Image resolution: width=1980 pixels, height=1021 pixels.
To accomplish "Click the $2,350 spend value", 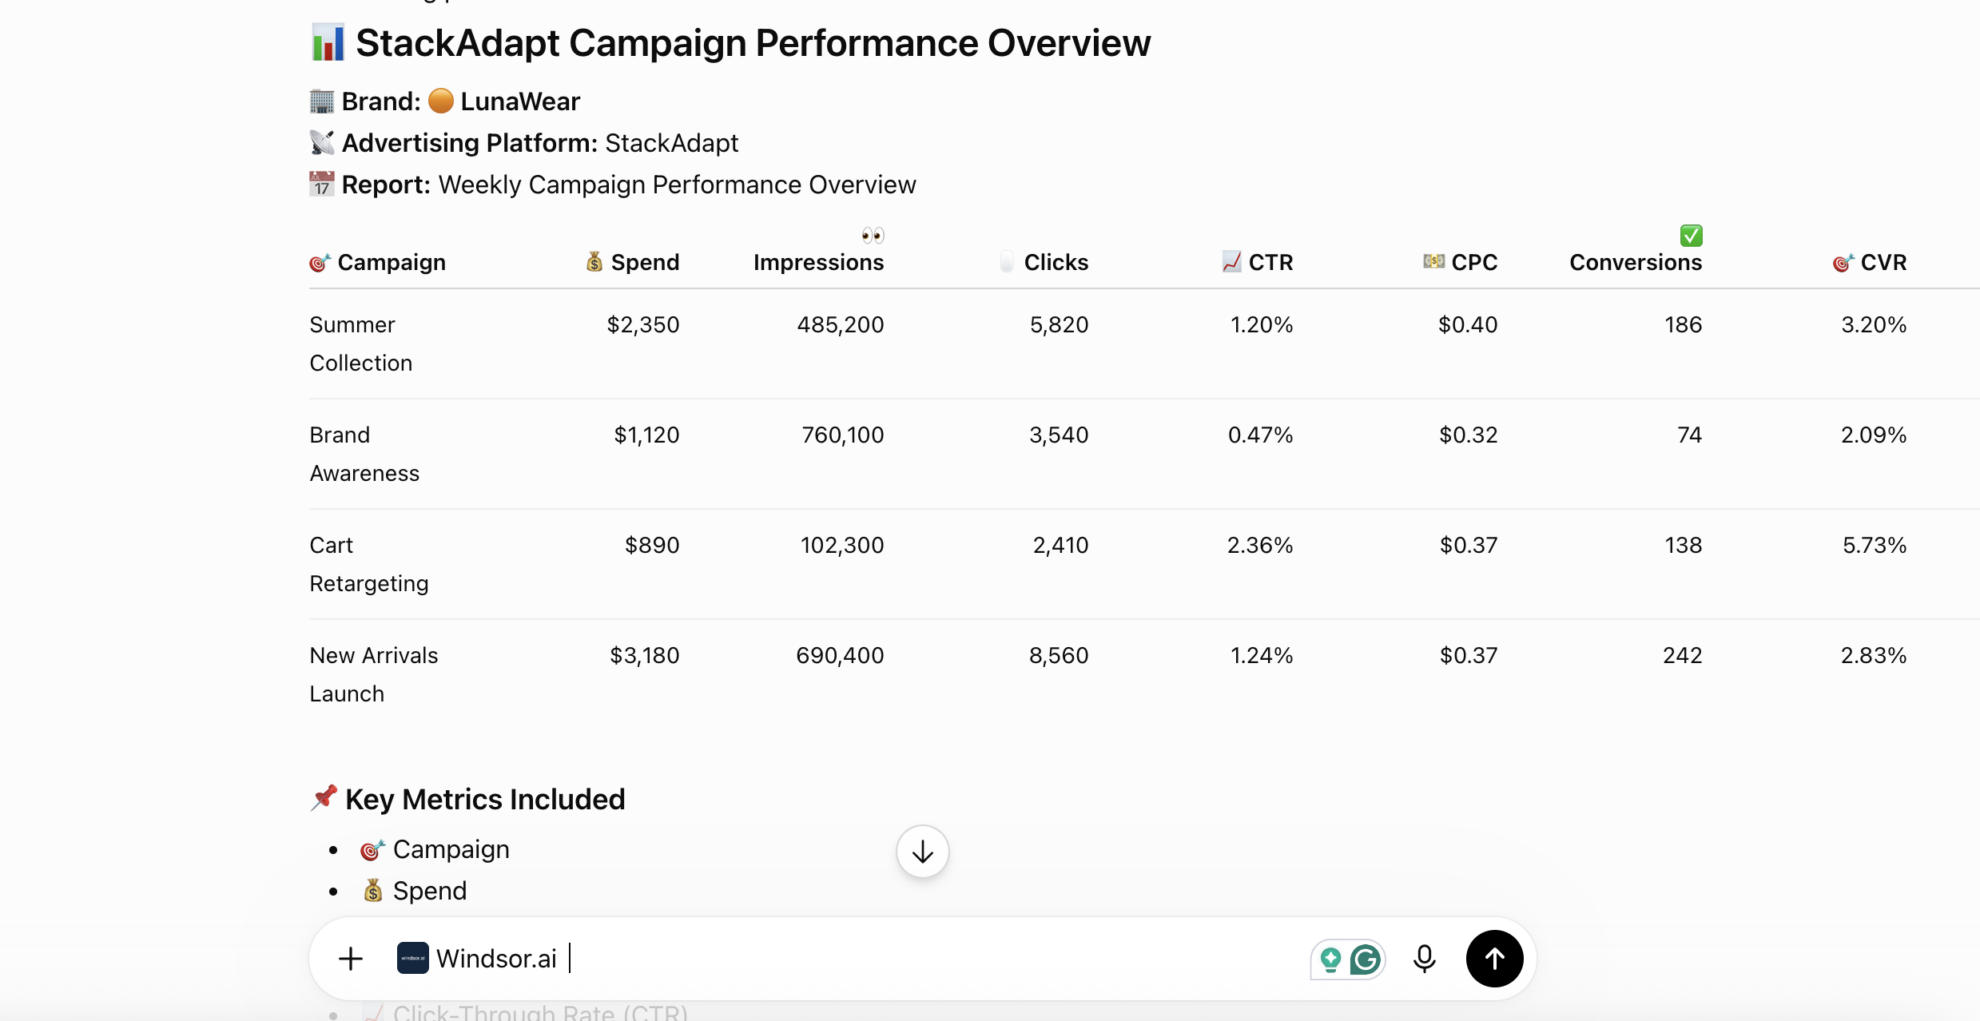I will click(643, 325).
